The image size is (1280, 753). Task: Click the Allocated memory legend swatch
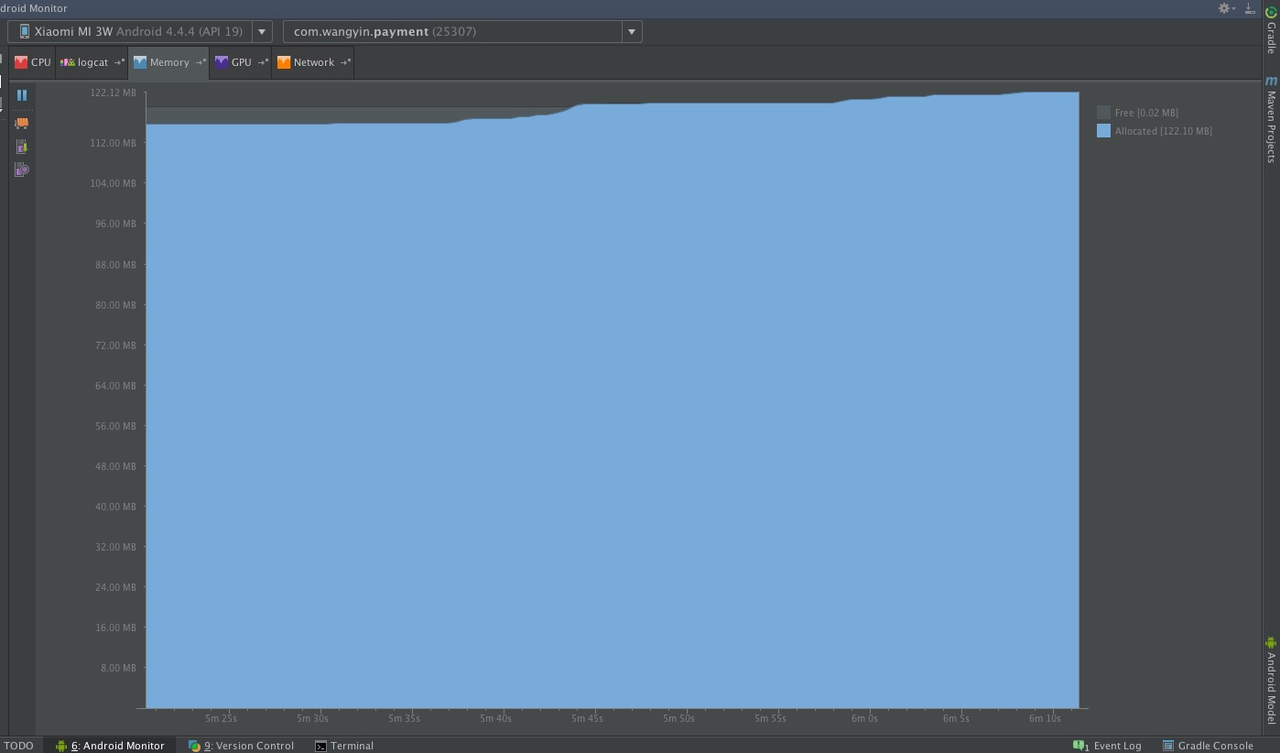[1104, 131]
